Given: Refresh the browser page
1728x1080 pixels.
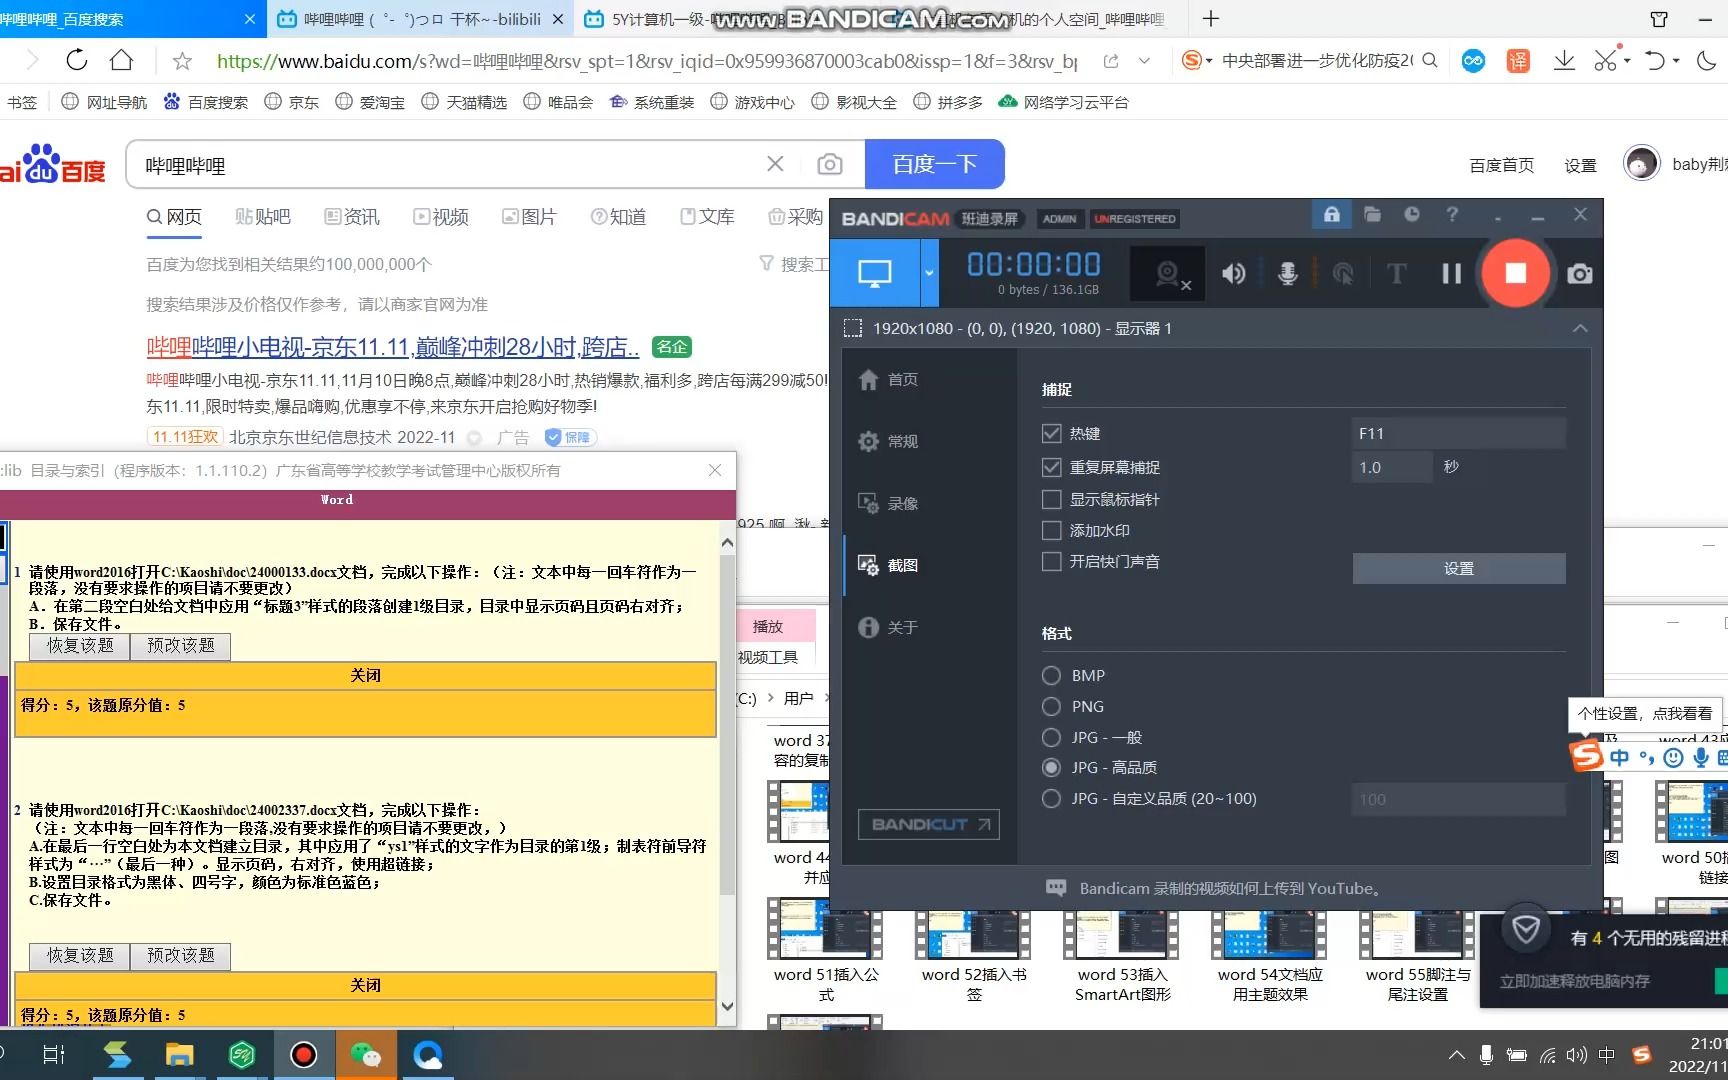Looking at the screenshot, I should (x=77, y=60).
